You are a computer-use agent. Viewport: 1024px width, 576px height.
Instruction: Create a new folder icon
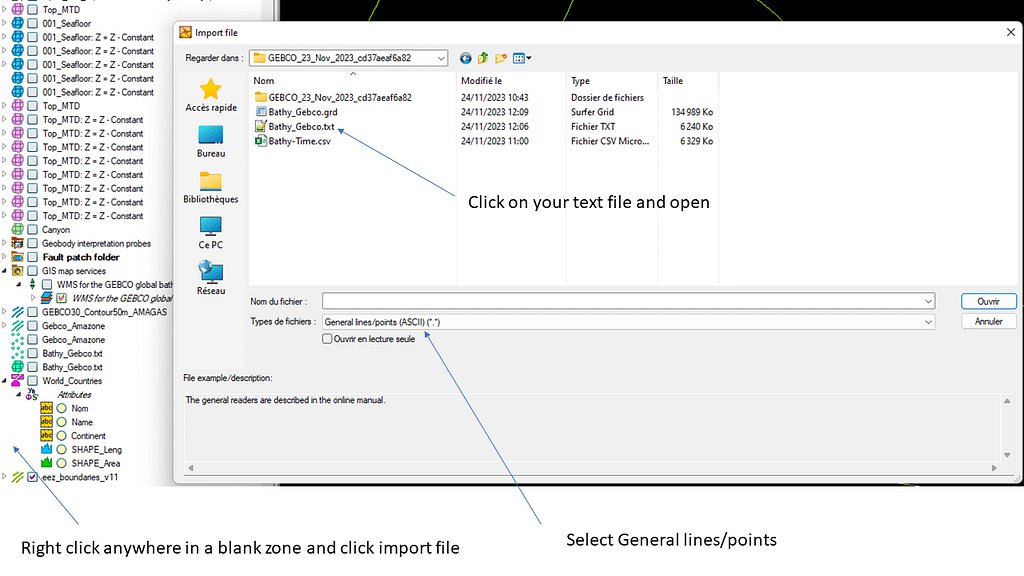502,58
